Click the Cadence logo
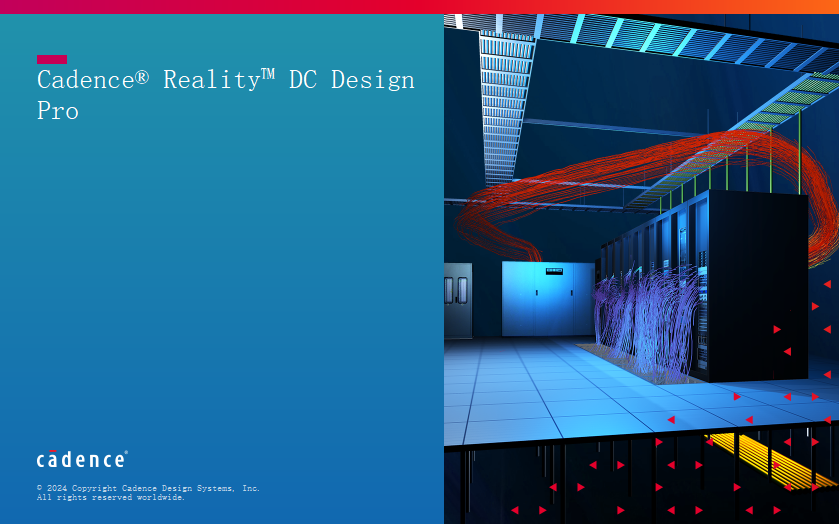The image size is (839, 524). point(82,459)
